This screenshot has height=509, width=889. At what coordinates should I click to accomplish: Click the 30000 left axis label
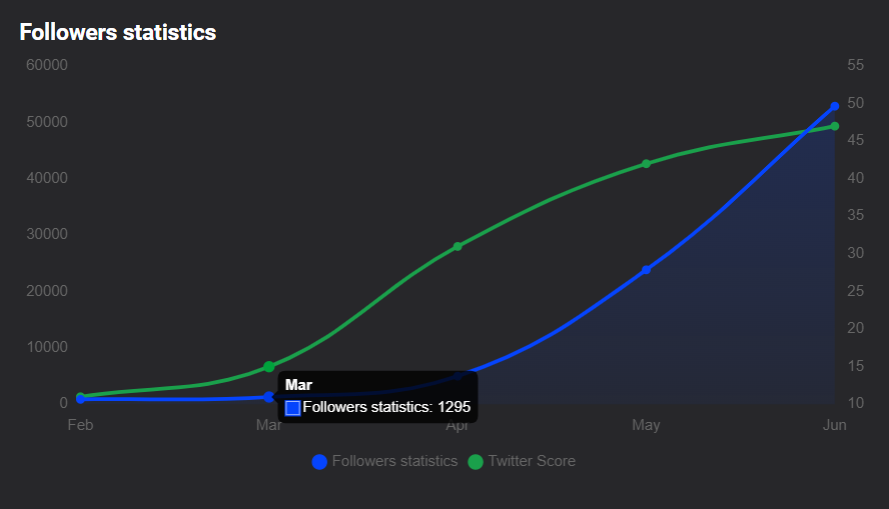click(x=47, y=234)
